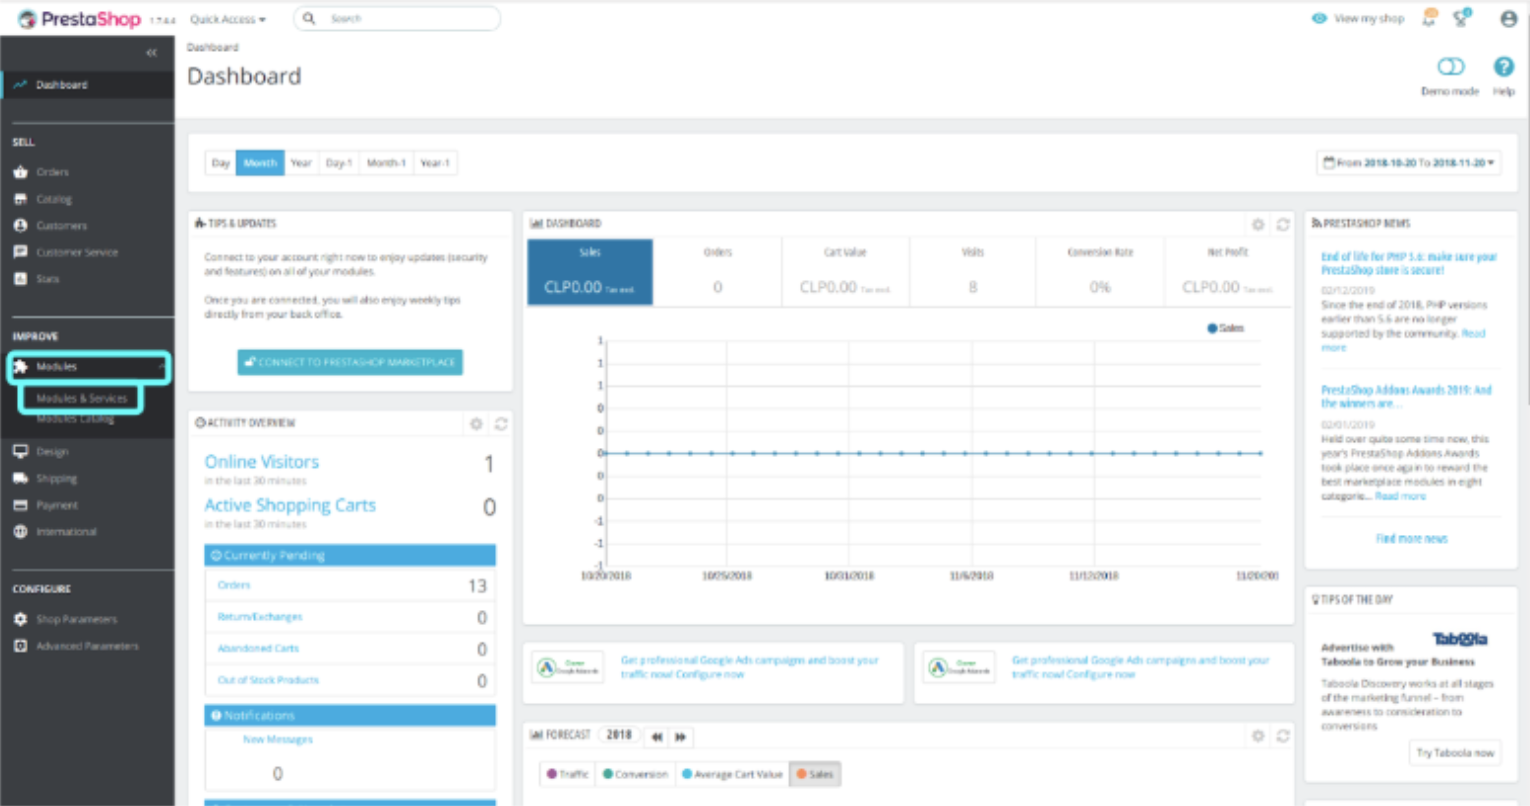This screenshot has width=1530, height=806.
Task: Select the Cart Value KPI tile
Action: (x=845, y=272)
